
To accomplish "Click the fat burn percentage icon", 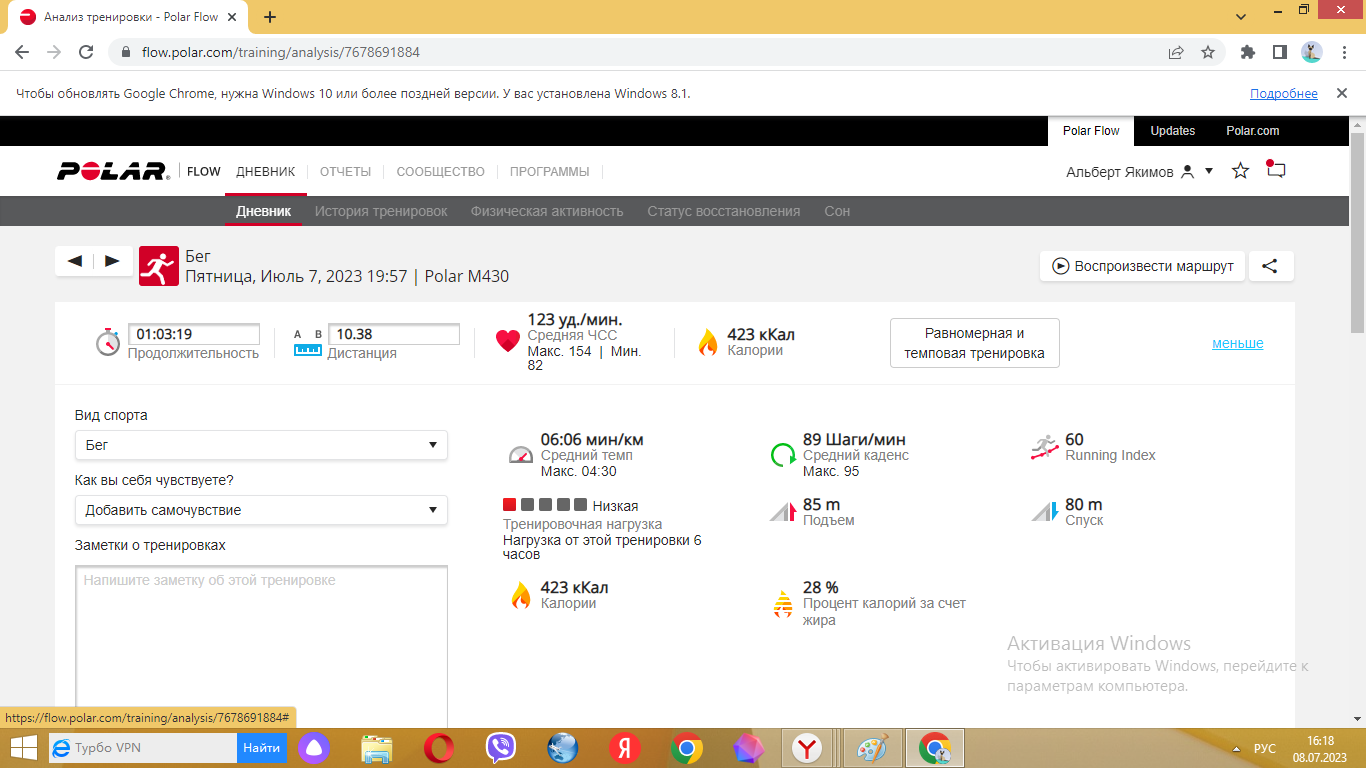I will (783, 603).
